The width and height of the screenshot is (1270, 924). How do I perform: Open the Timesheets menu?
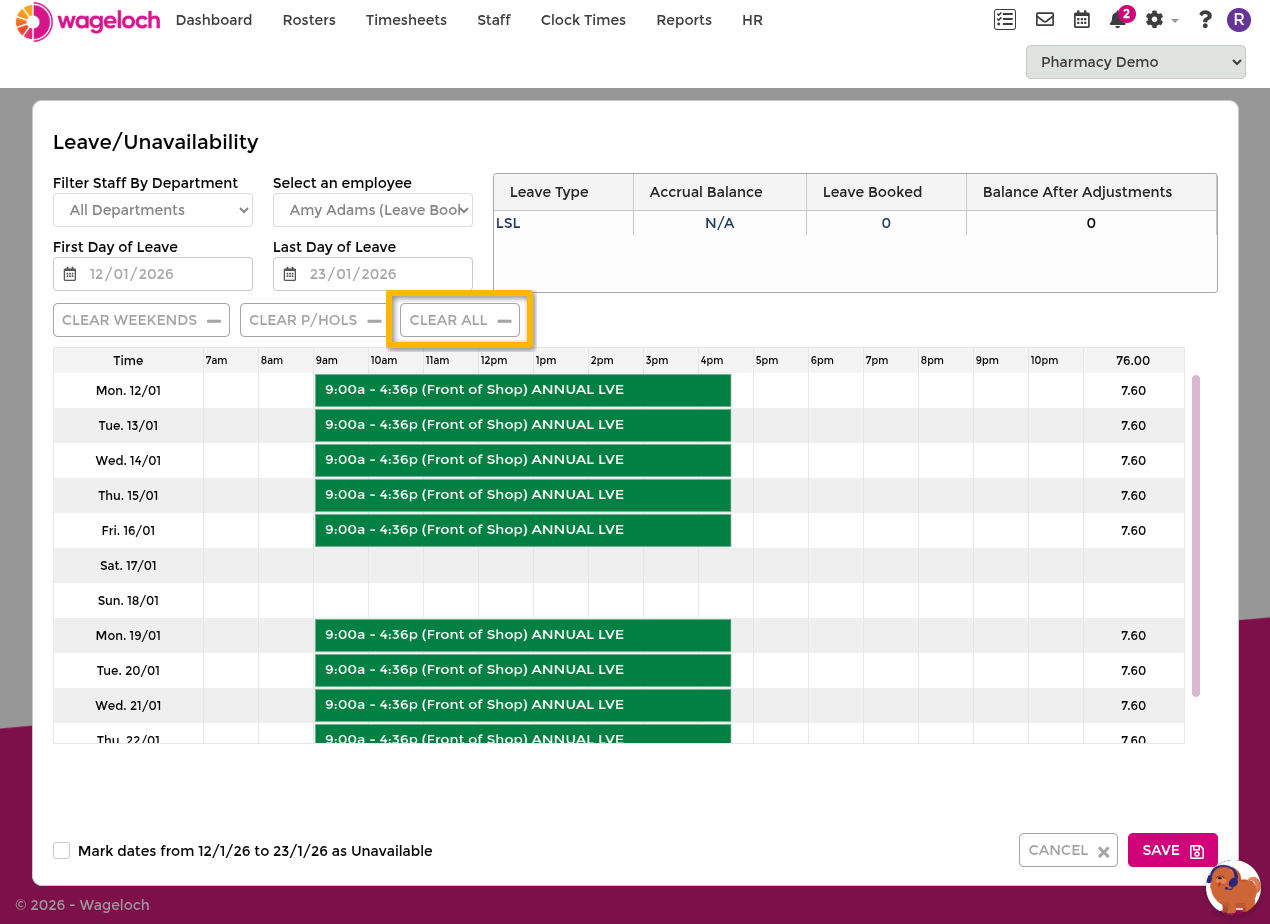tap(406, 20)
